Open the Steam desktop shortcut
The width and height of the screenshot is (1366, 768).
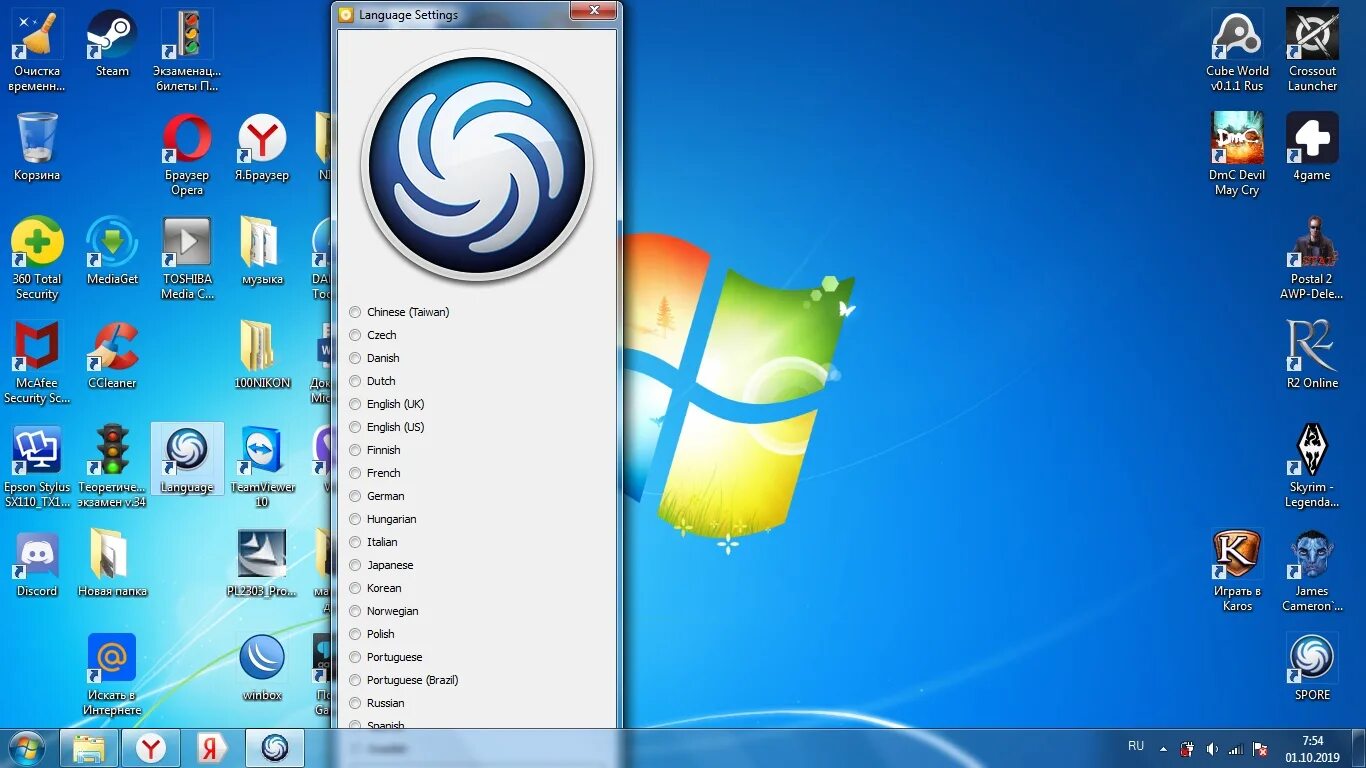112,43
